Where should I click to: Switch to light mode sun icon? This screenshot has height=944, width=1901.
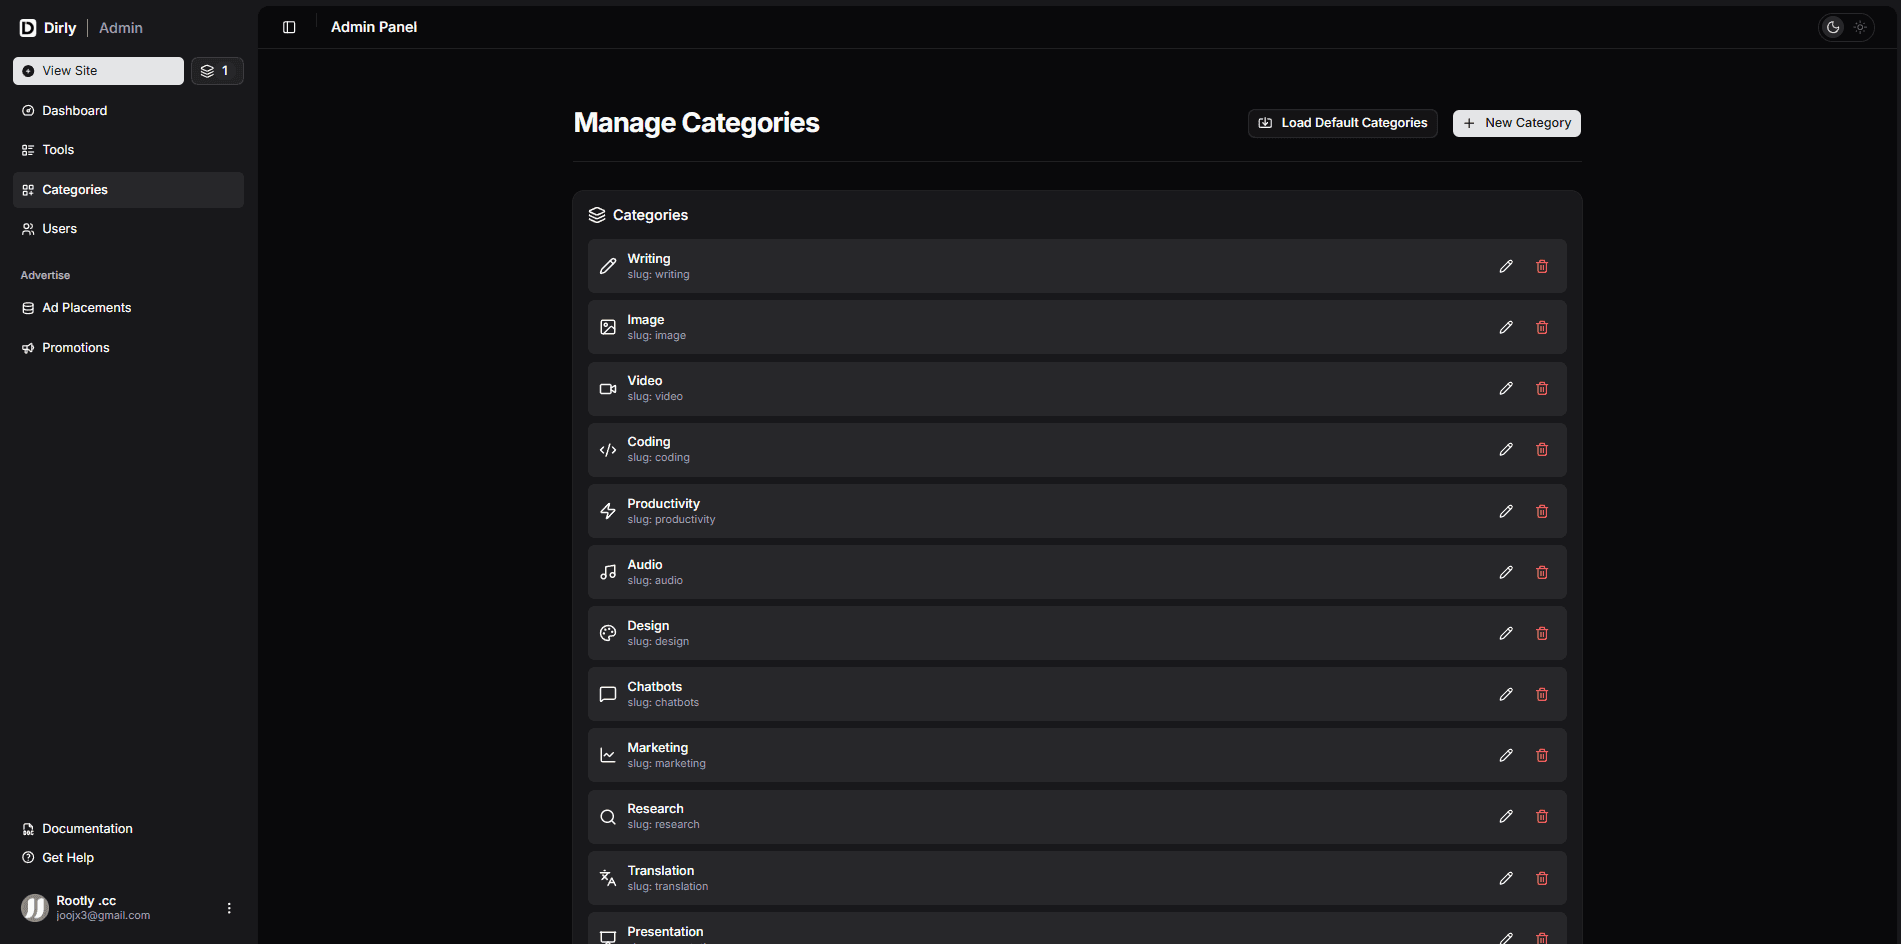click(1860, 27)
